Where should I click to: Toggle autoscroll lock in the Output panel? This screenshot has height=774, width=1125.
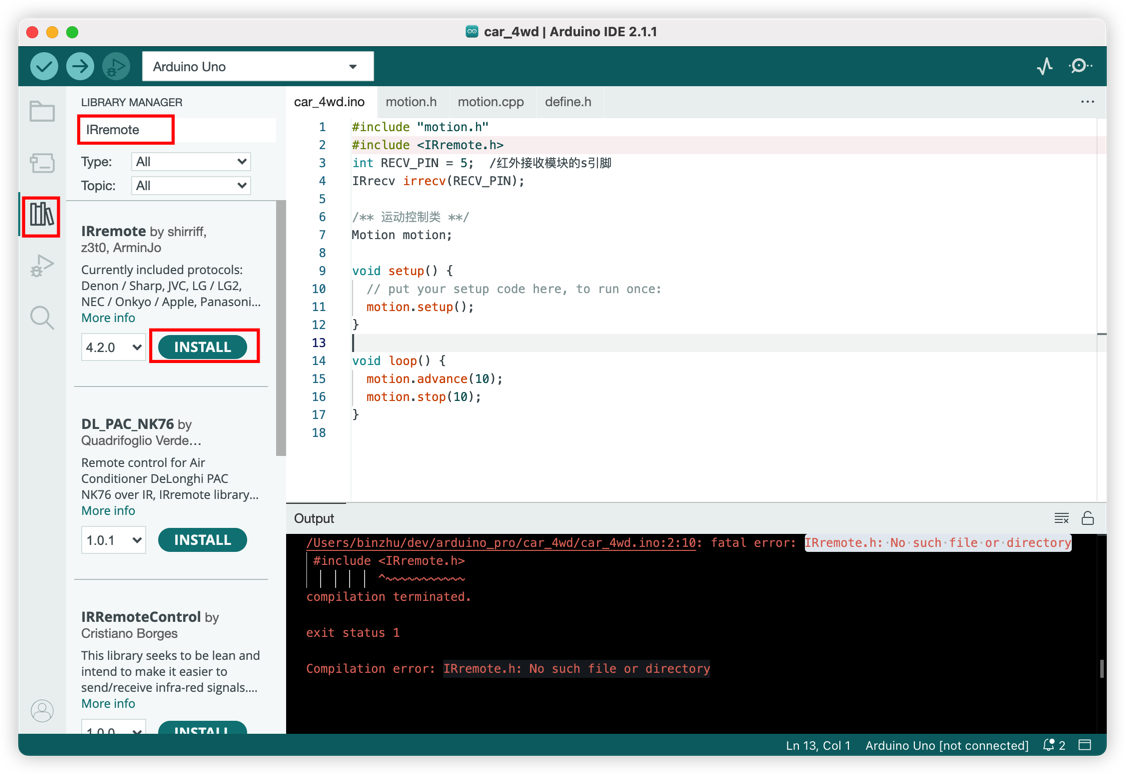[x=1087, y=518]
